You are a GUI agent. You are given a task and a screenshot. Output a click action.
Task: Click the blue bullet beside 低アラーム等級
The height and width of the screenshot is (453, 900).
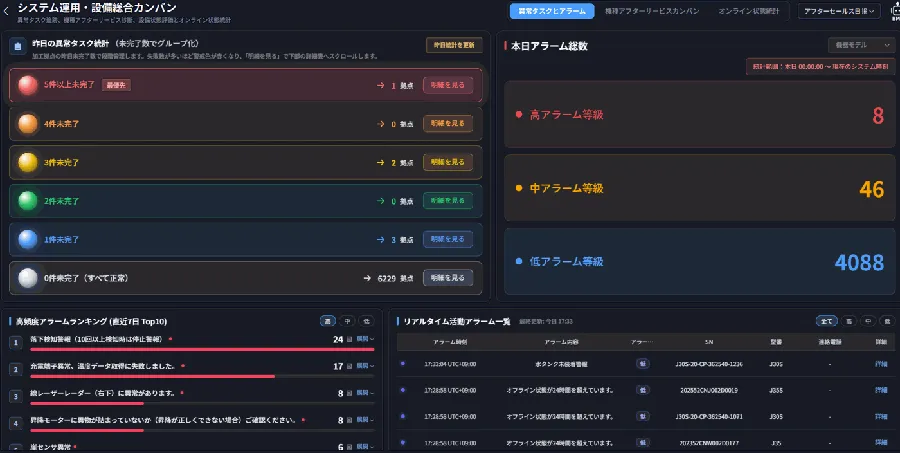[x=519, y=261]
